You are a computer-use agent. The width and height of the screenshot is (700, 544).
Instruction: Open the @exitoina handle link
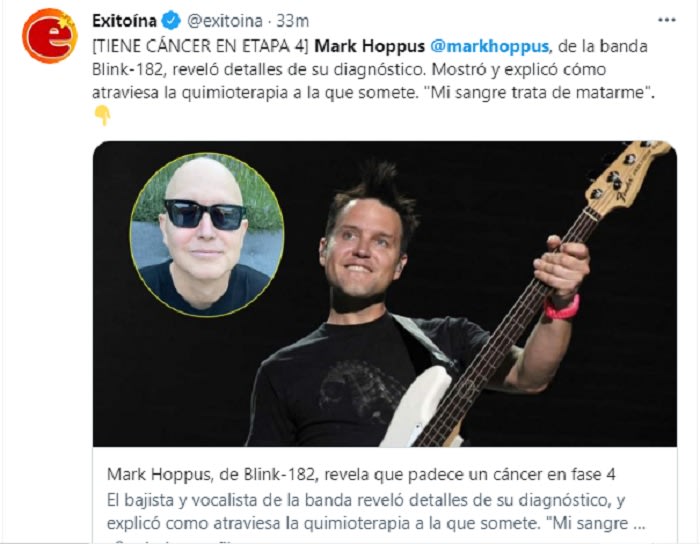click(225, 21)
